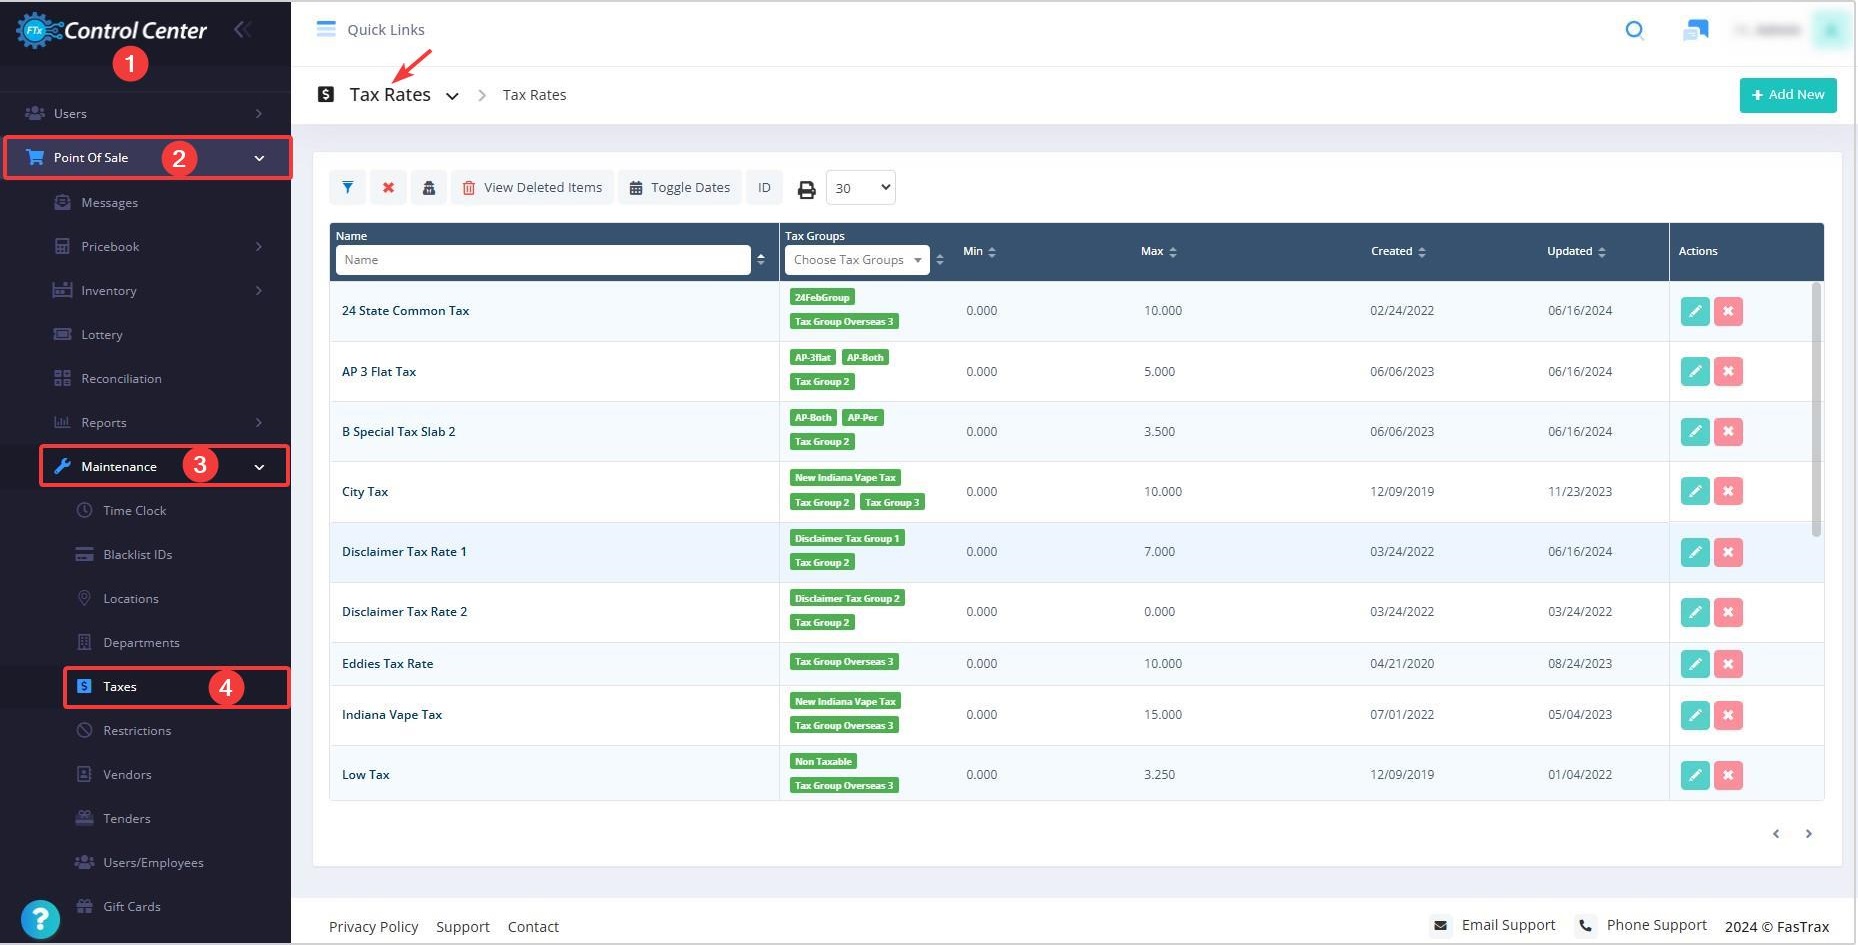Open the Privacy Policy link

(374, 927)
